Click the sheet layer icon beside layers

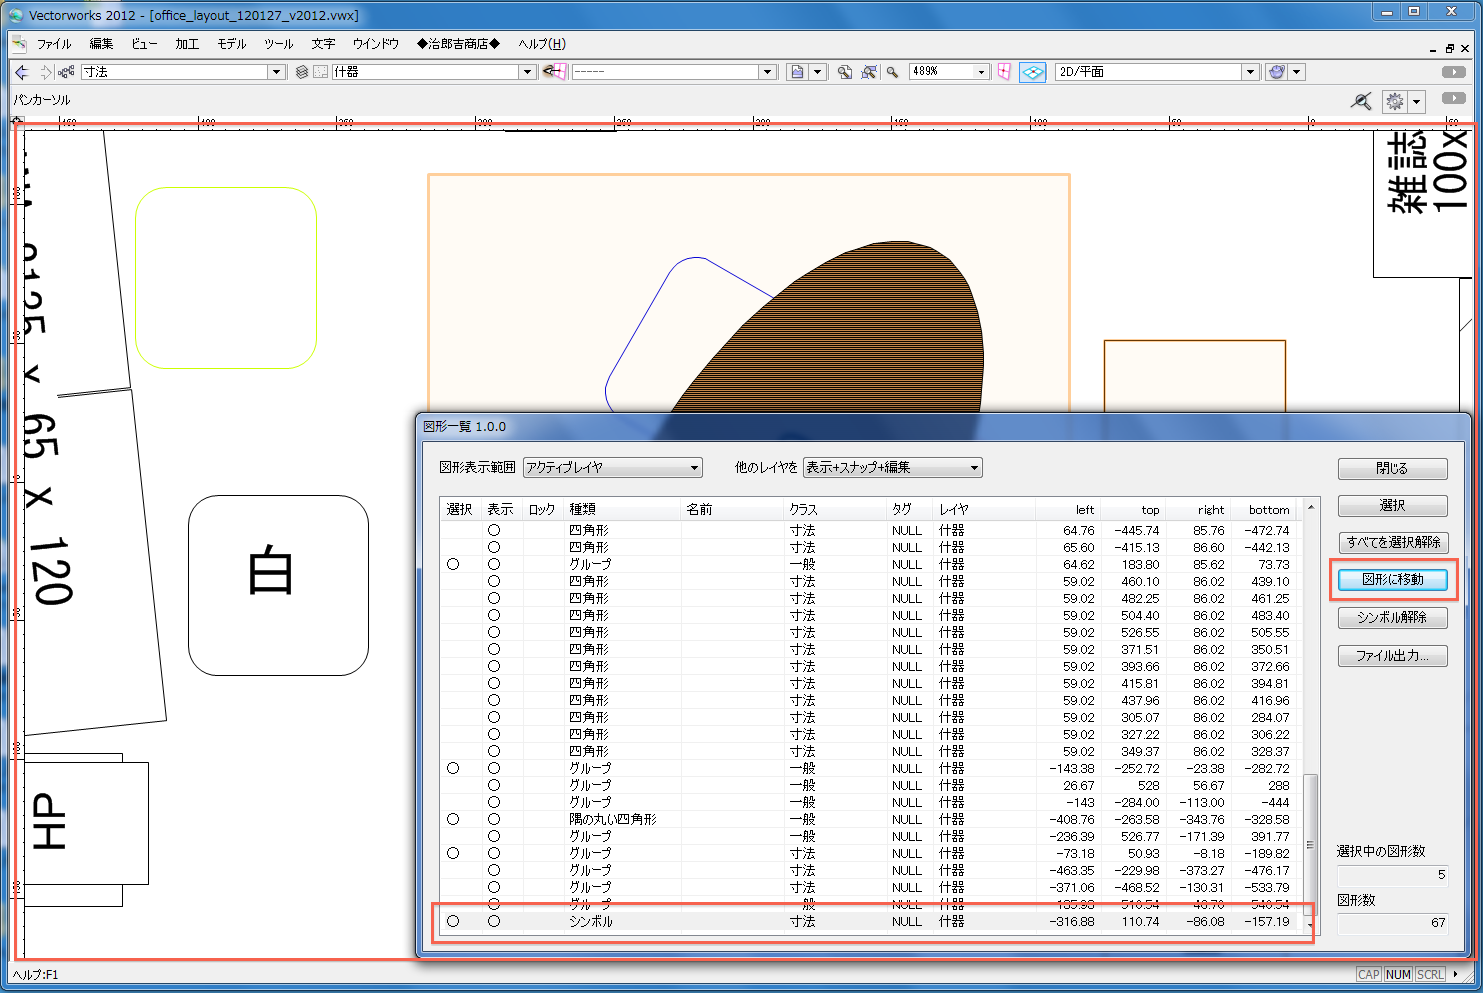coord(321,72)
